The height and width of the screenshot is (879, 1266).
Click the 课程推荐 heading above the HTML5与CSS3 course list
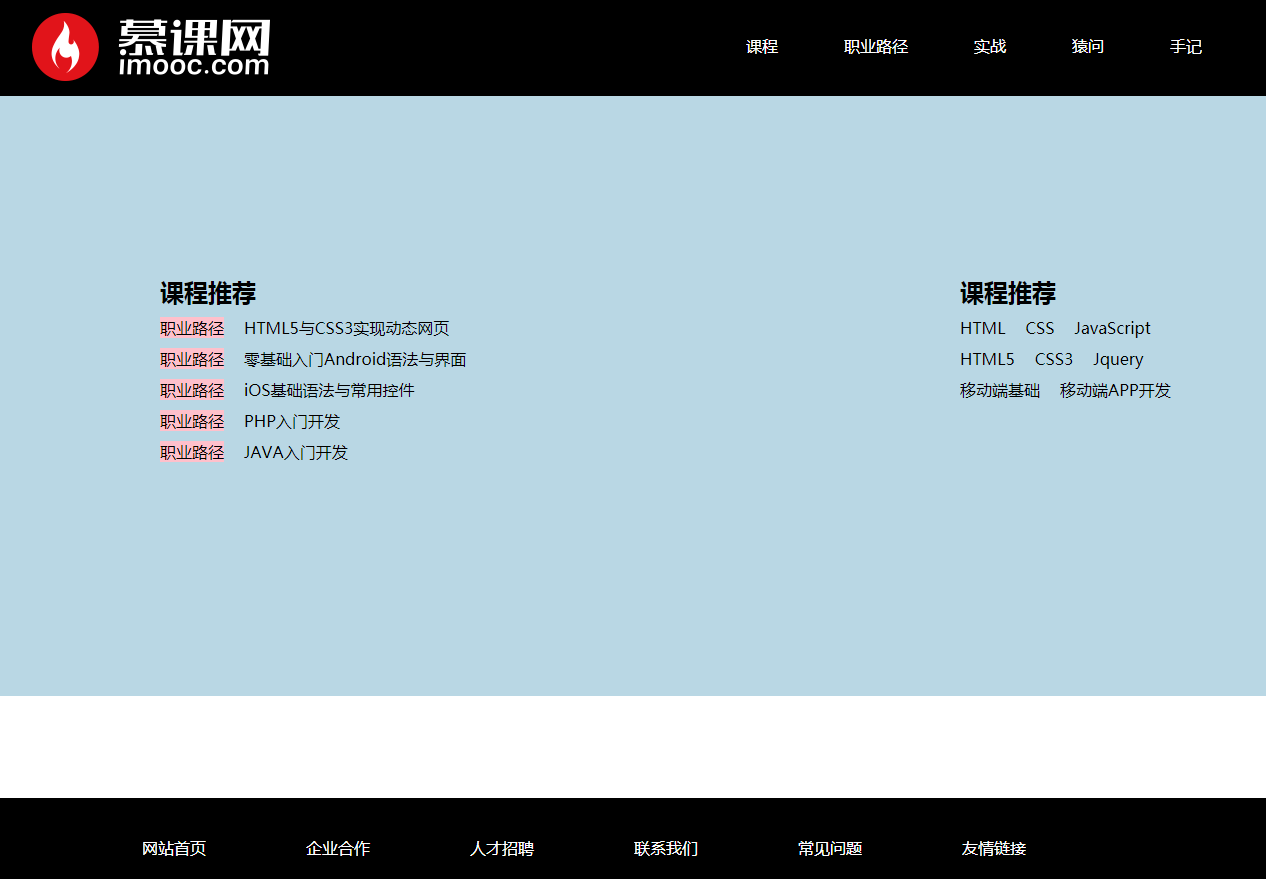[x=208, y=293]
